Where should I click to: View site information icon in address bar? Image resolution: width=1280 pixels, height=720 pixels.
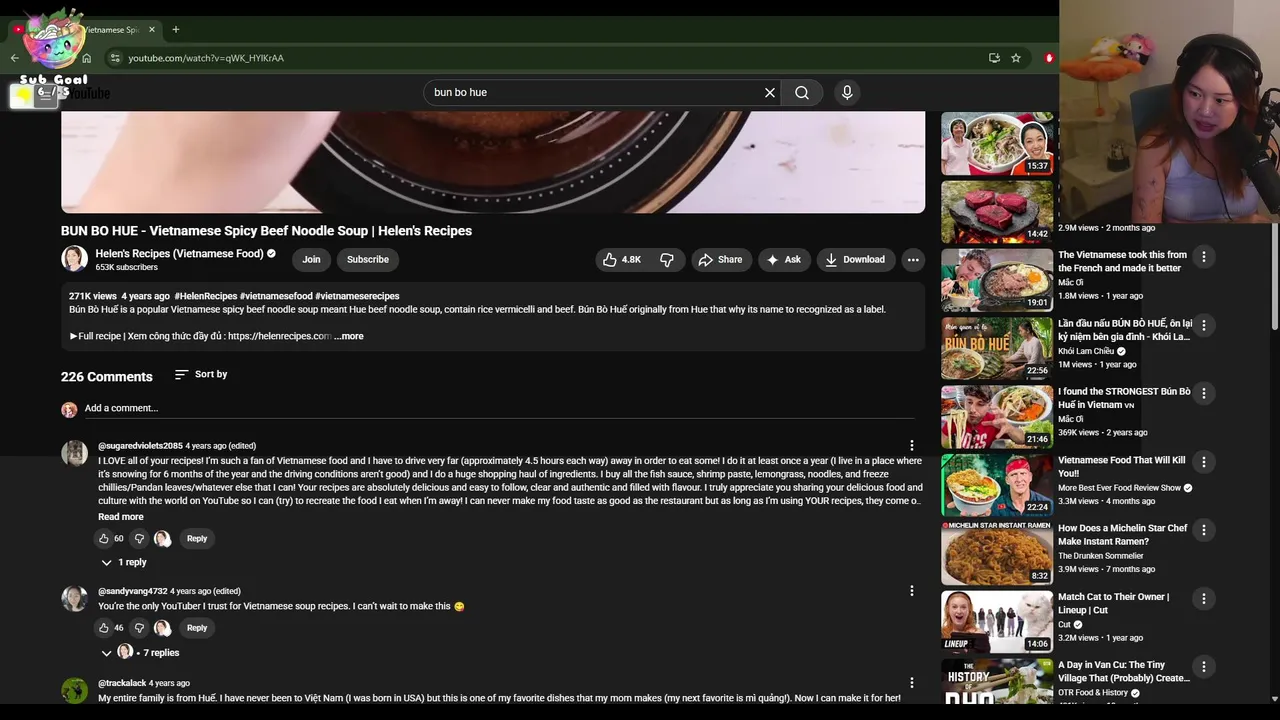(x=115, y=58)
